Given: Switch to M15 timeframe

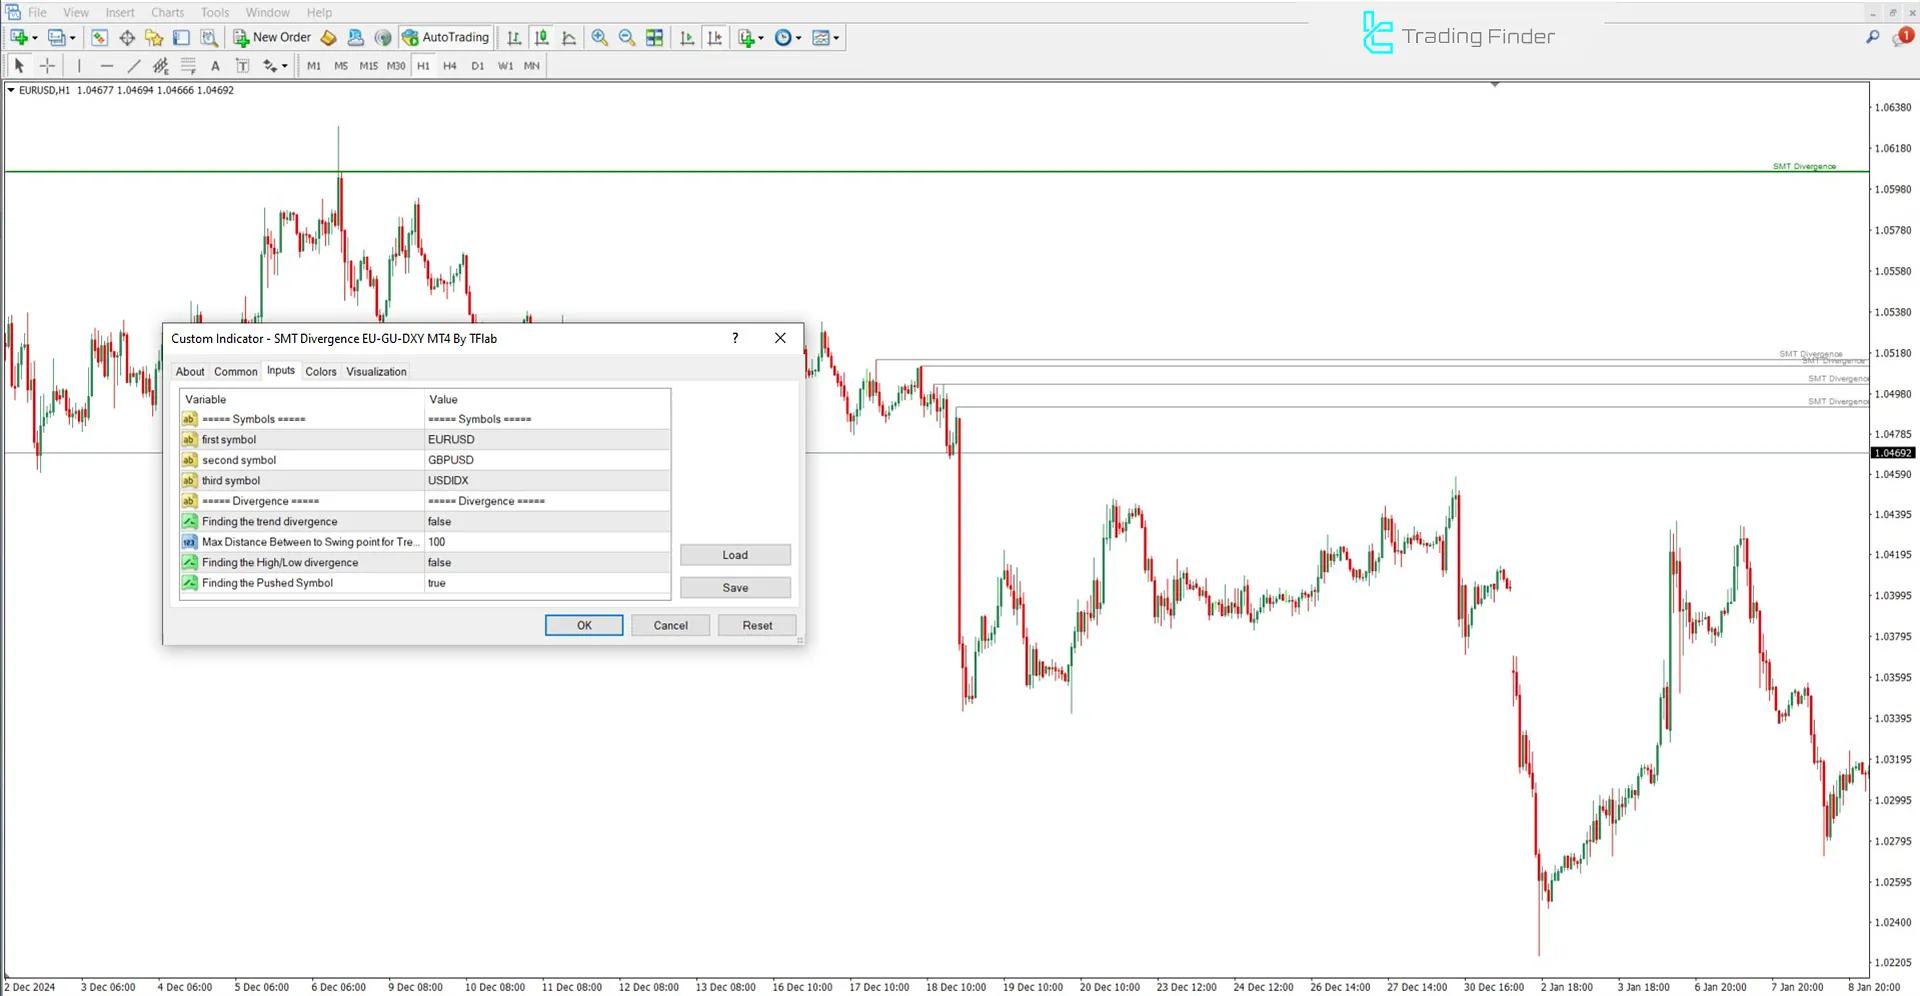Looking at the screenshot, I should coord(369,66).
